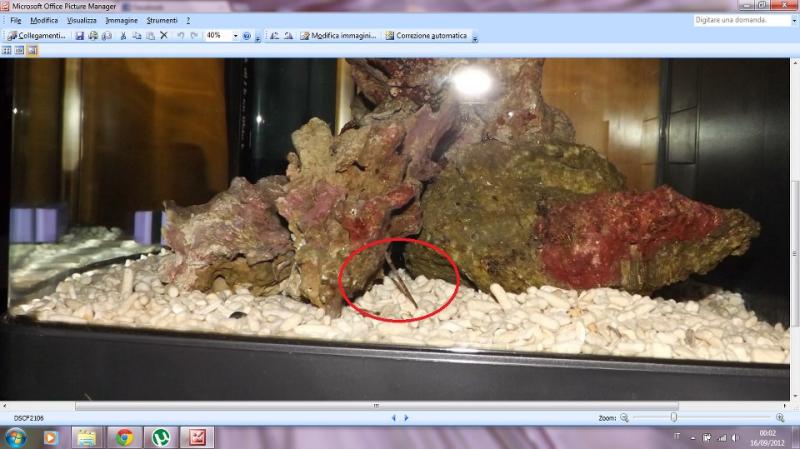Click the Redo arrow icon
The width and height of the screenshot is (800, 449).
[194, 36]
